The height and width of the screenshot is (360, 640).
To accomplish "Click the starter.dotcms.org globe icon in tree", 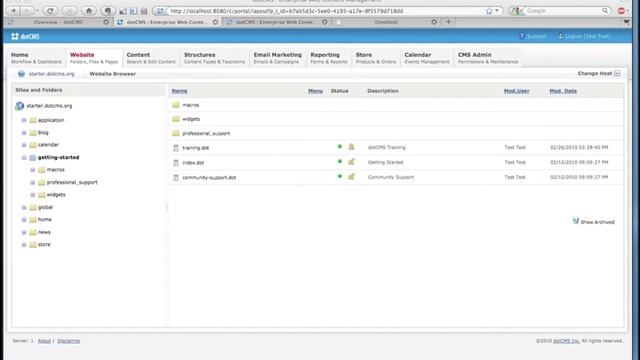I will point(19,106).
